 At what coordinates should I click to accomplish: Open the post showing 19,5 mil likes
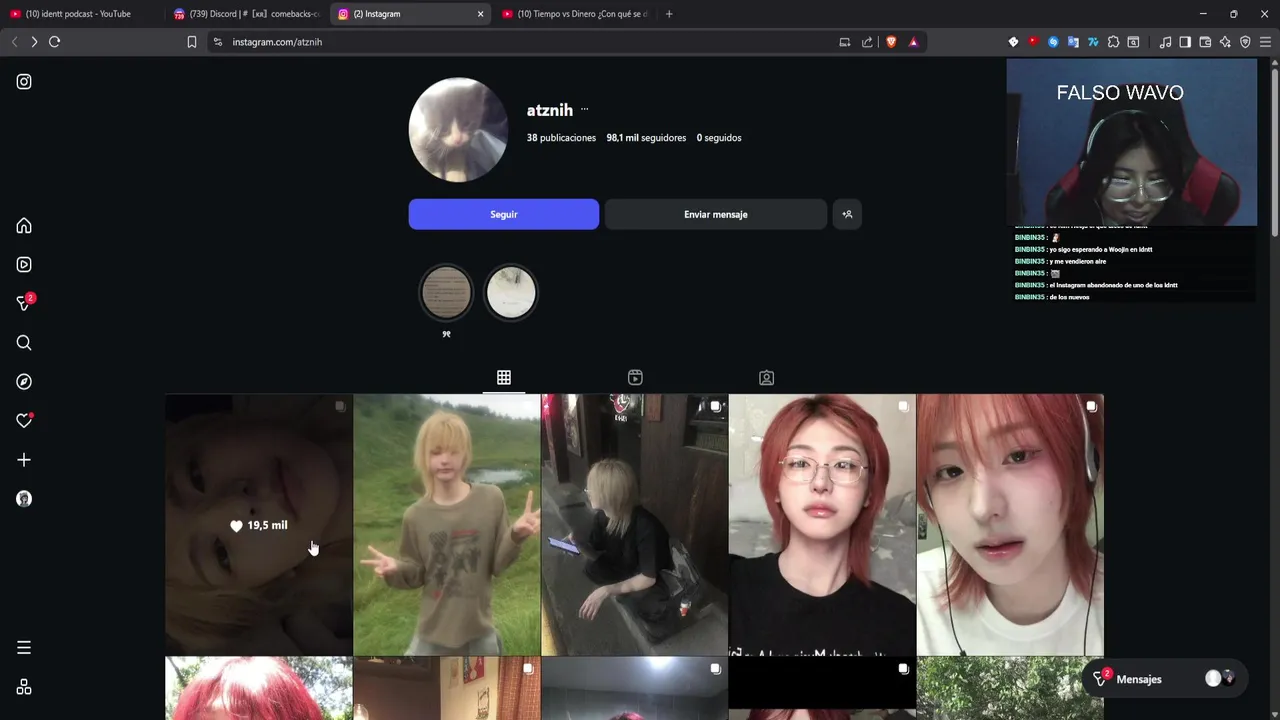[x=259, y=525]
